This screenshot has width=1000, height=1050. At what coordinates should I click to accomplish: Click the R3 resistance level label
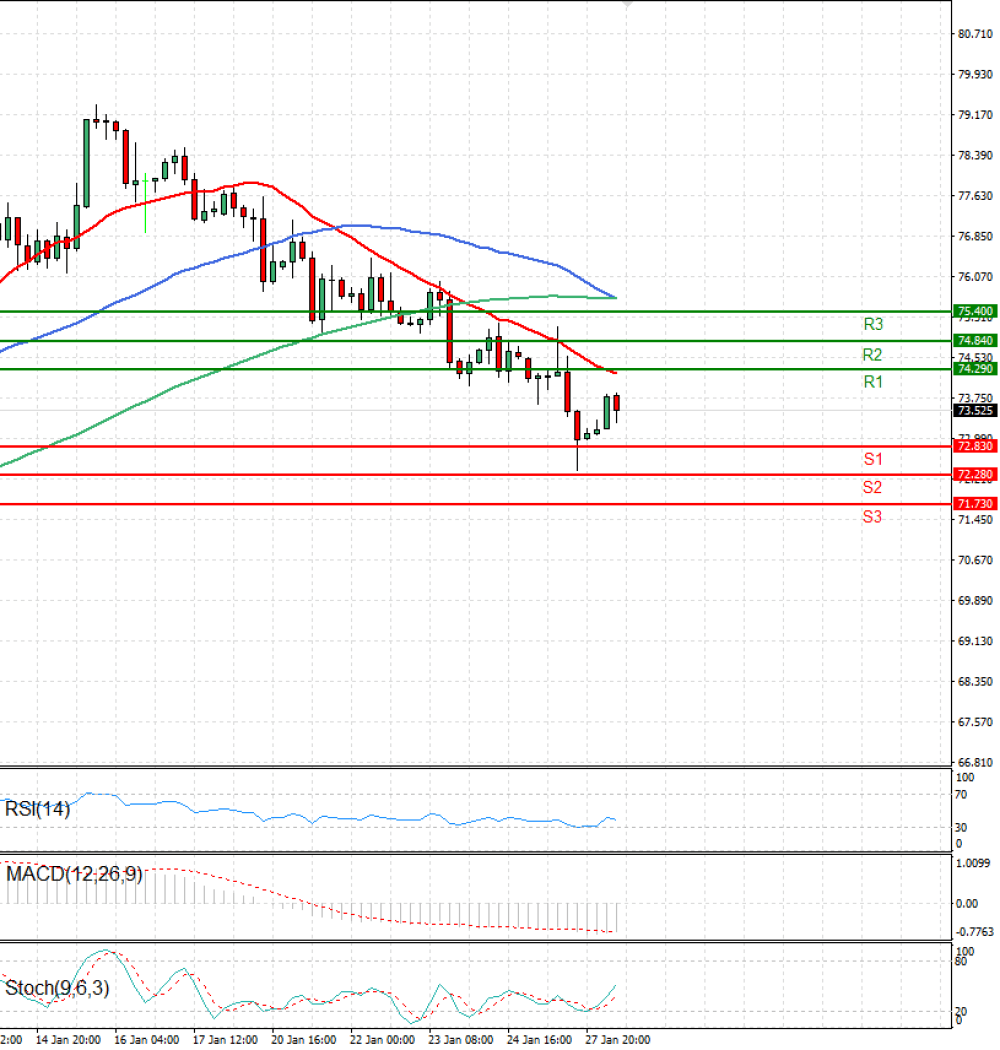coord(873,325)
